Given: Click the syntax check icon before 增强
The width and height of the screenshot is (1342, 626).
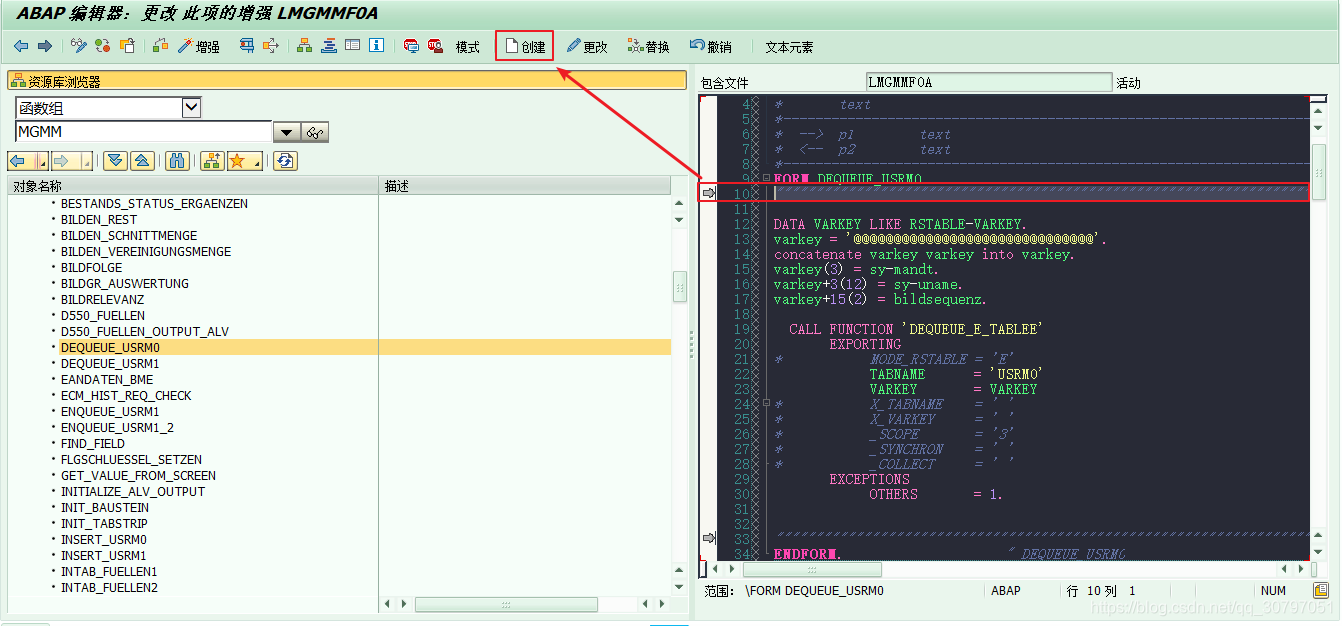Looking at the screenshot, I should (161, 46).
